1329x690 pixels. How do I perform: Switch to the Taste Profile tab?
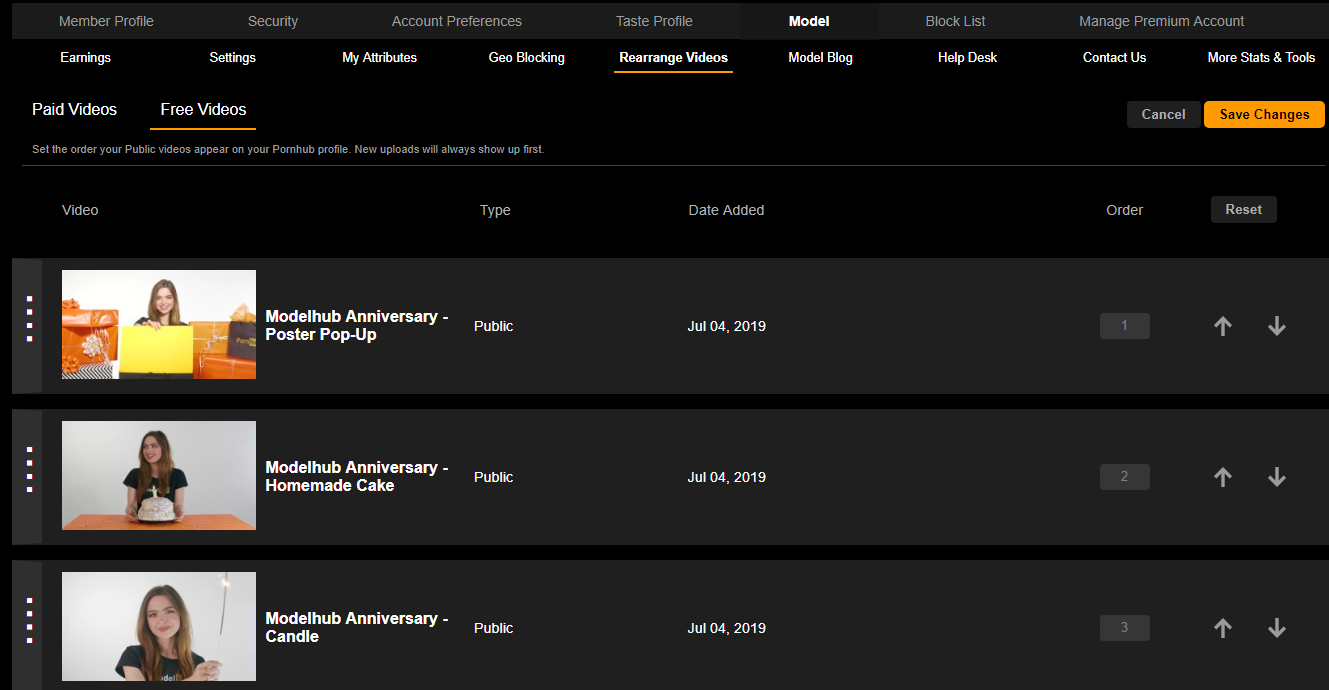pos(654,21)
